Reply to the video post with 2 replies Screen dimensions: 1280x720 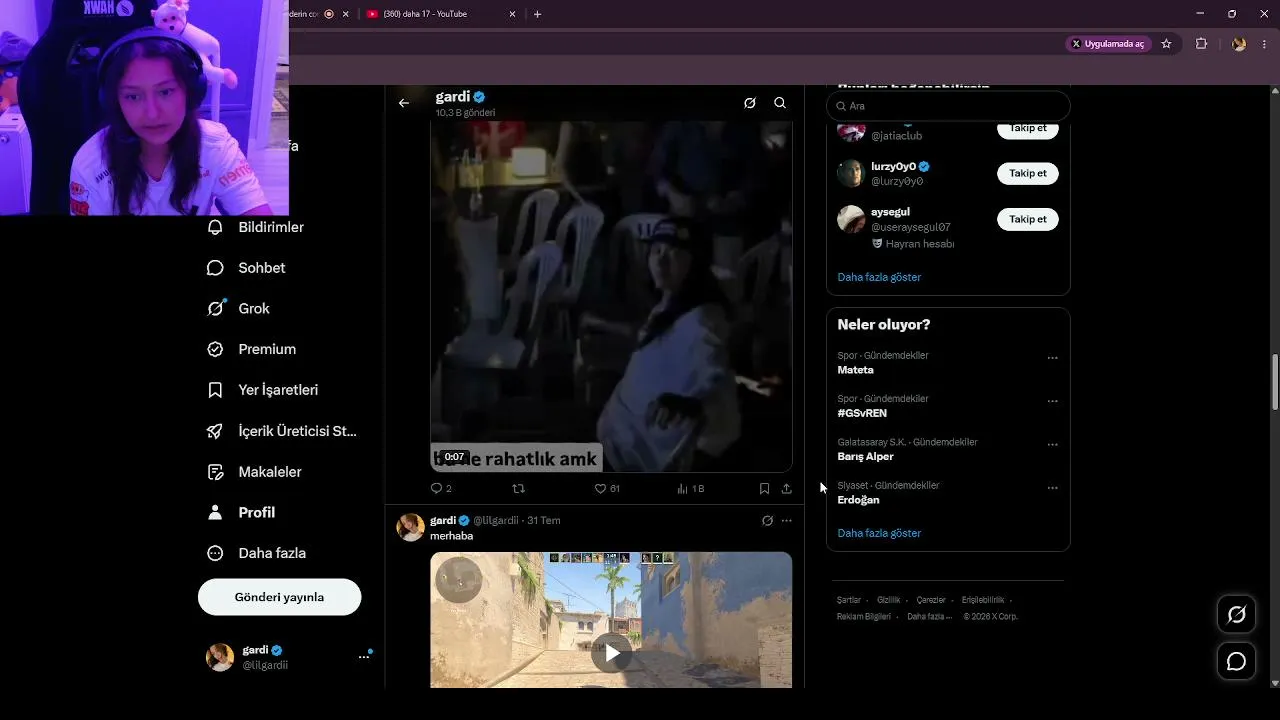click(441, 489)
